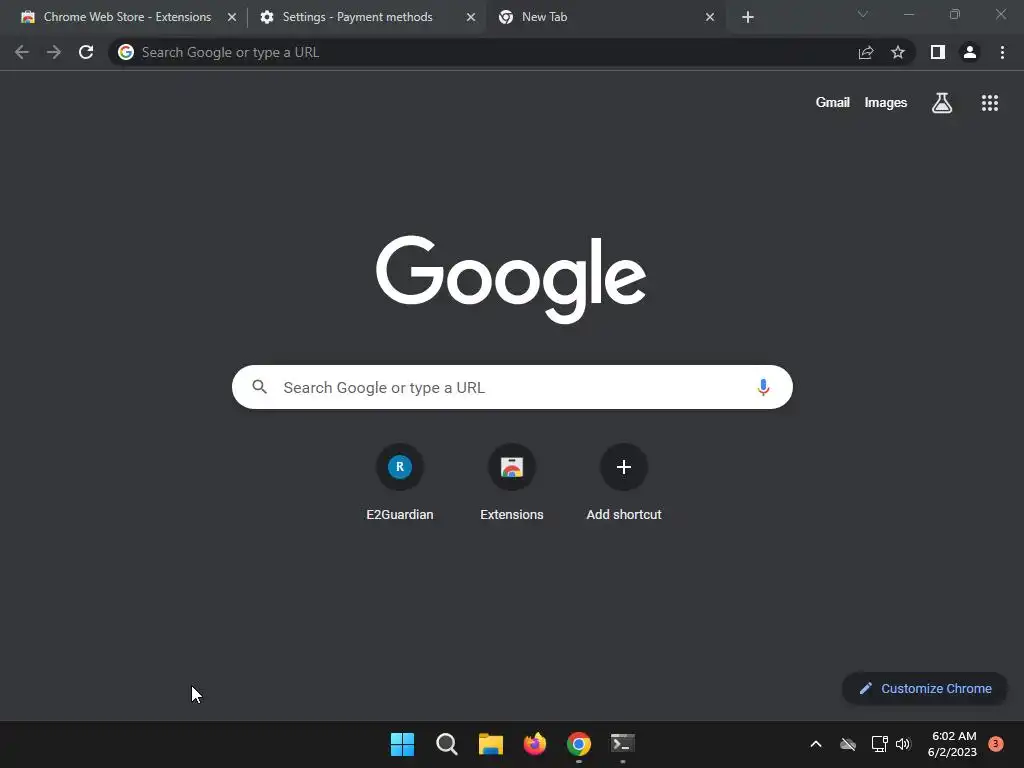Close the Settings - Payment methods tab
Image resolution: width=1024 pixels, height=768 pixels.
point(471,18)
